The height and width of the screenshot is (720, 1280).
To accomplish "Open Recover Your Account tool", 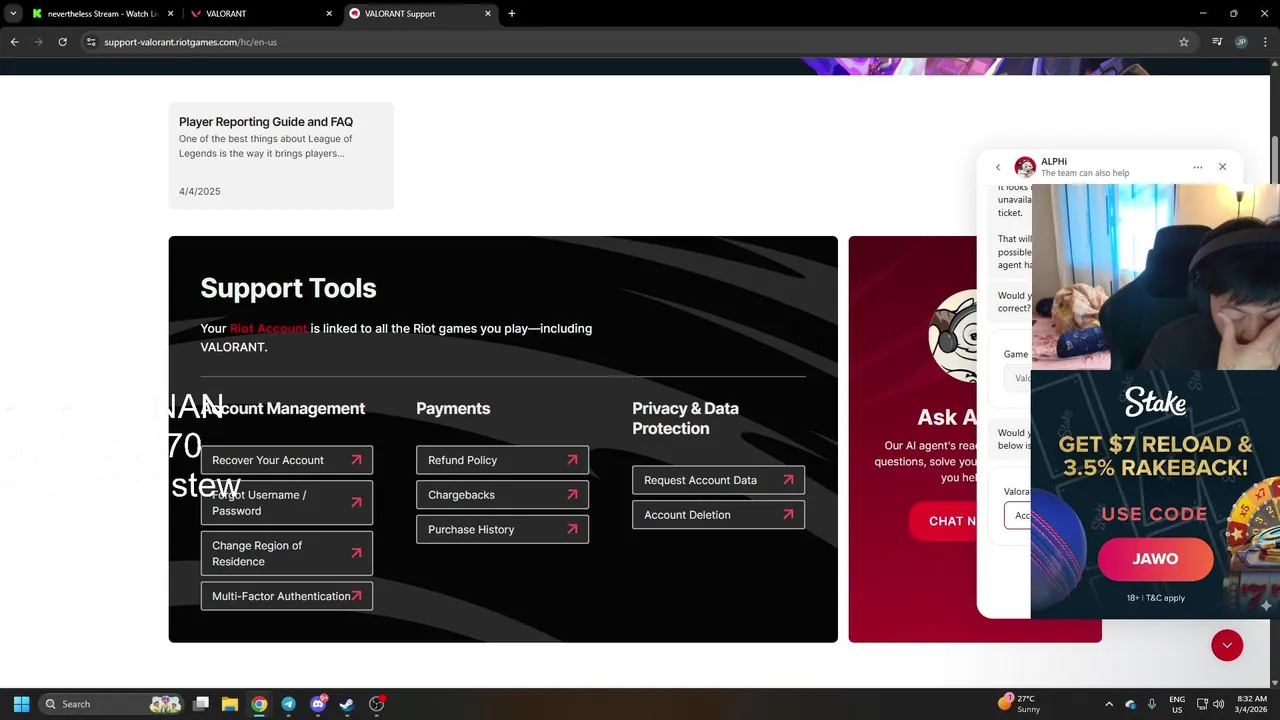I will pos(287,460).
